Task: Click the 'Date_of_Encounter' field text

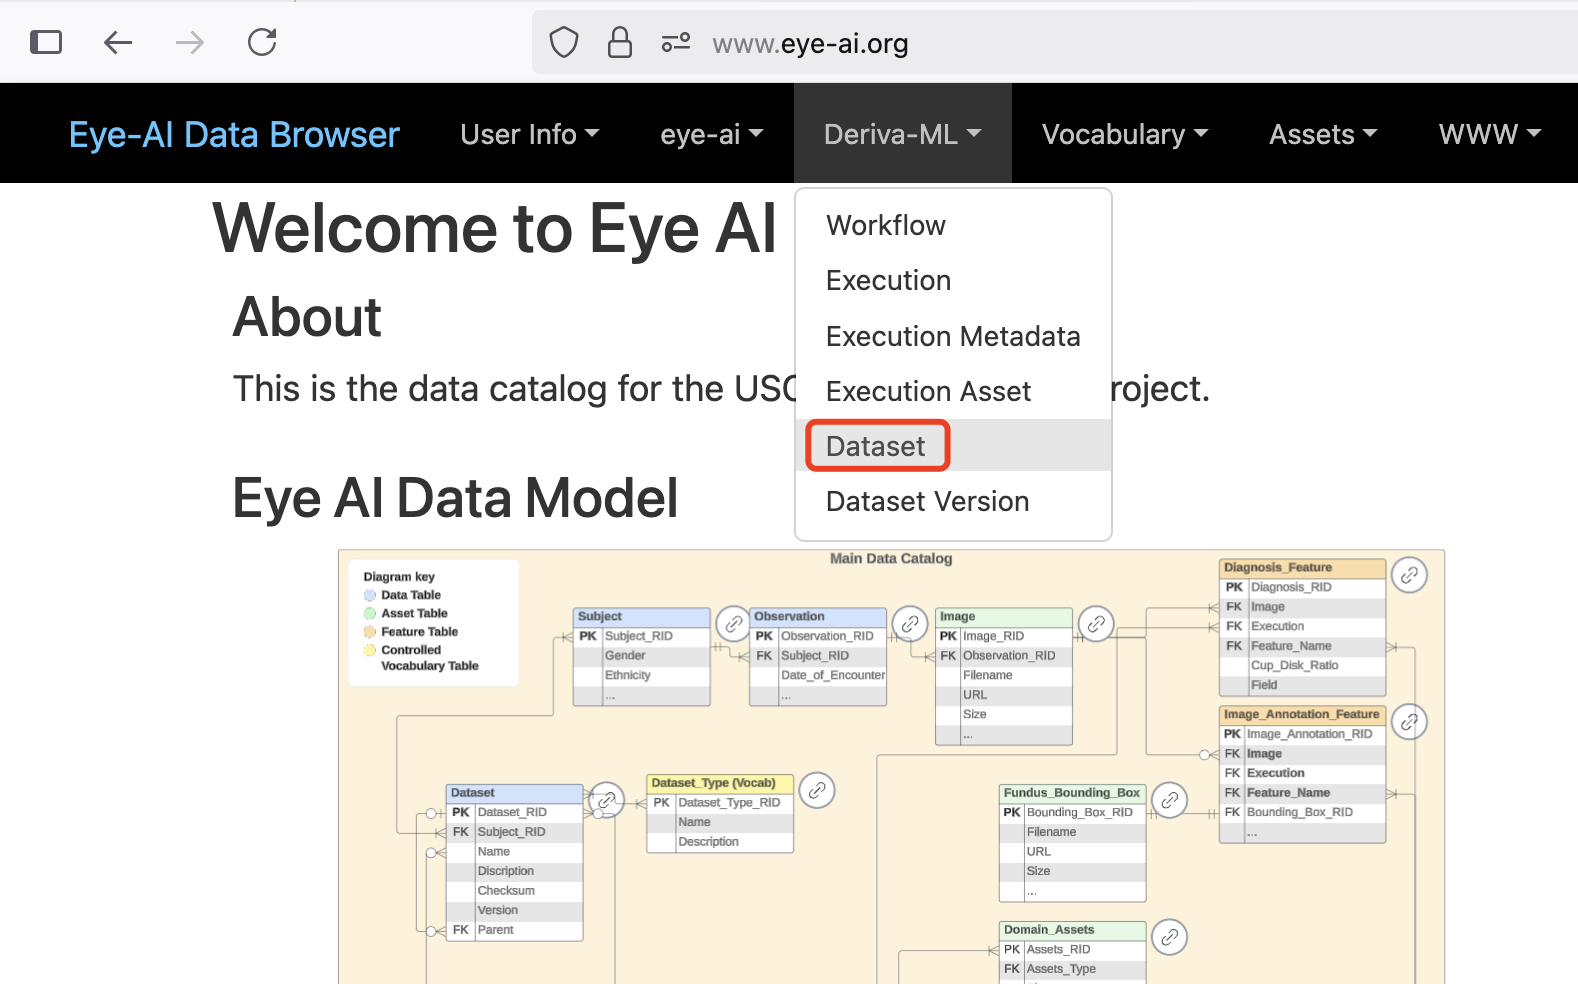Action: coord(833,676)
